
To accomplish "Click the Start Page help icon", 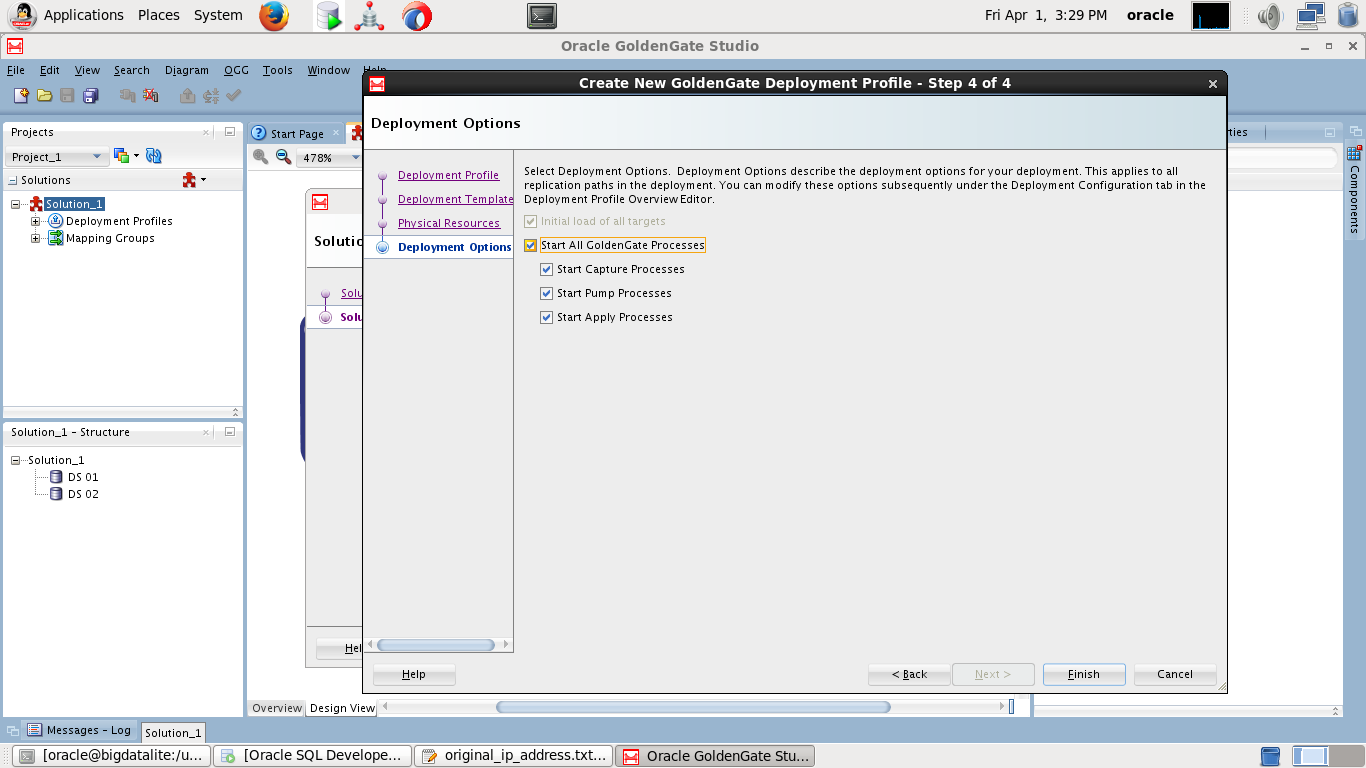I will (259, 133).
